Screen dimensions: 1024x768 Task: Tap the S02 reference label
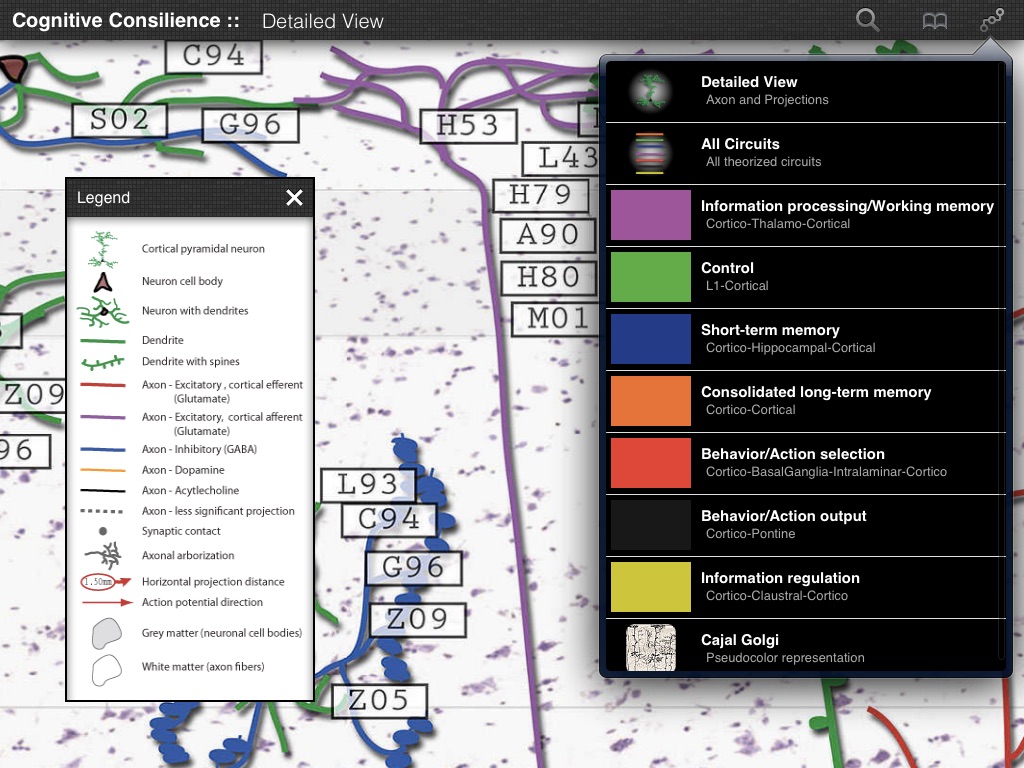pyautogui.click(x=119, y=120)
